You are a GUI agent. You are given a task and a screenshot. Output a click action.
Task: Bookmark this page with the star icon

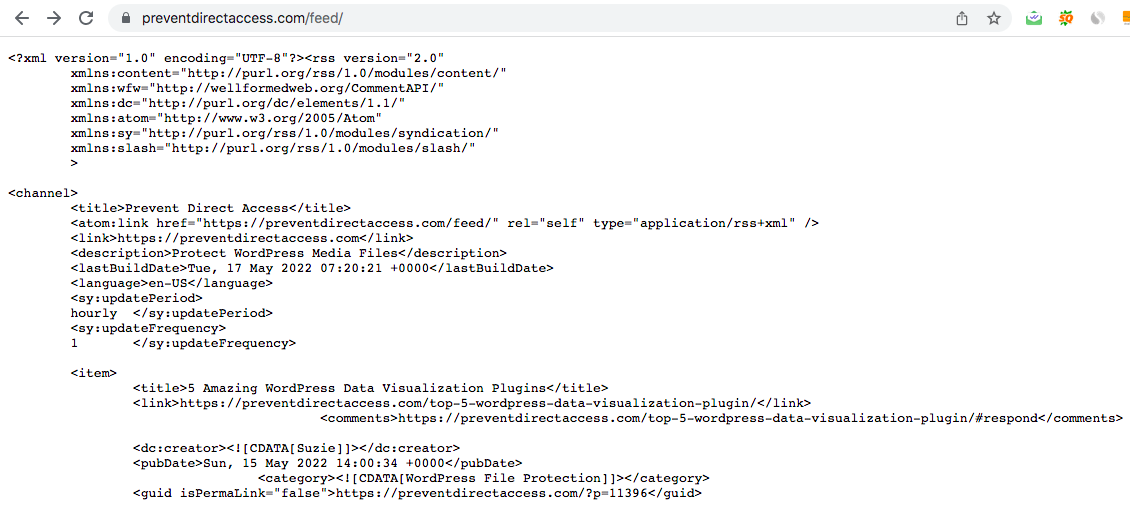tap(994, 19)
